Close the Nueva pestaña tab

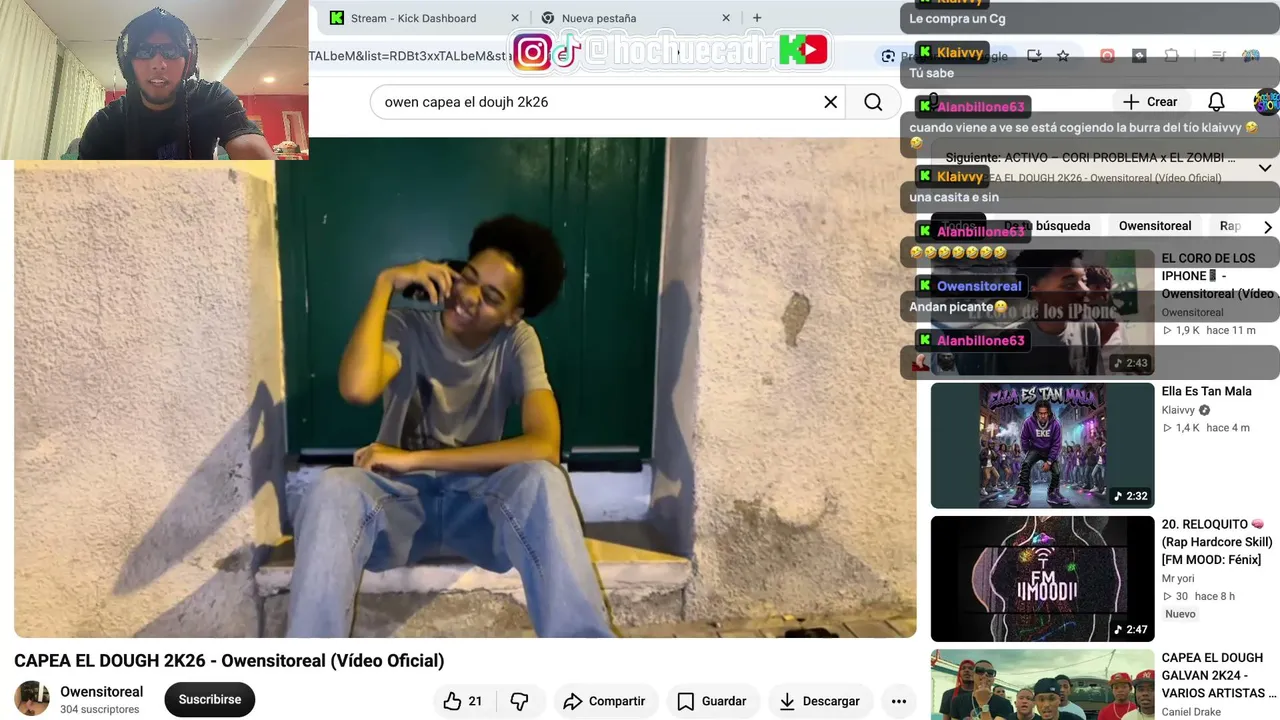[726, 18]
